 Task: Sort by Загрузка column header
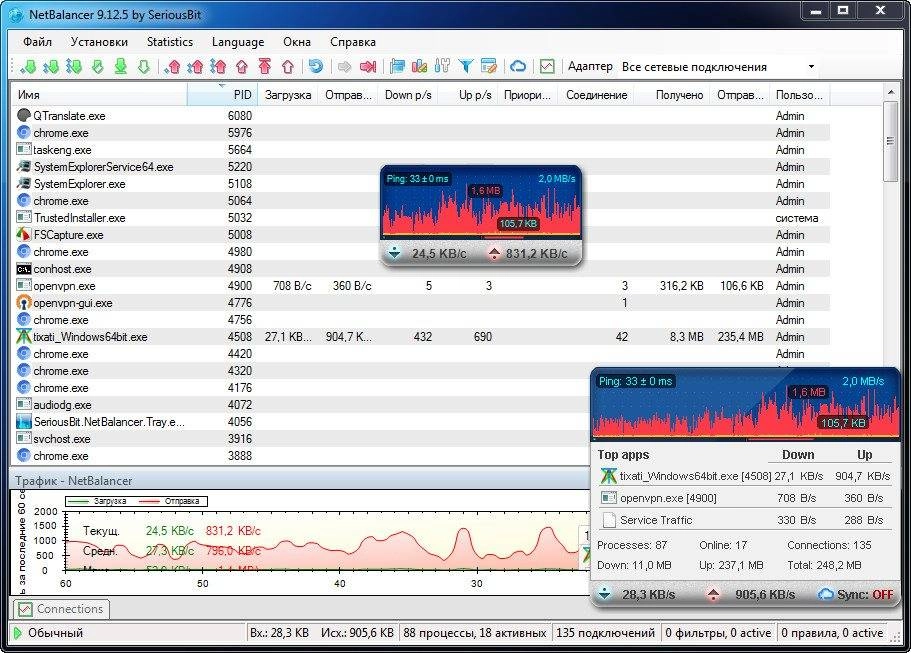tap(288, 95)
